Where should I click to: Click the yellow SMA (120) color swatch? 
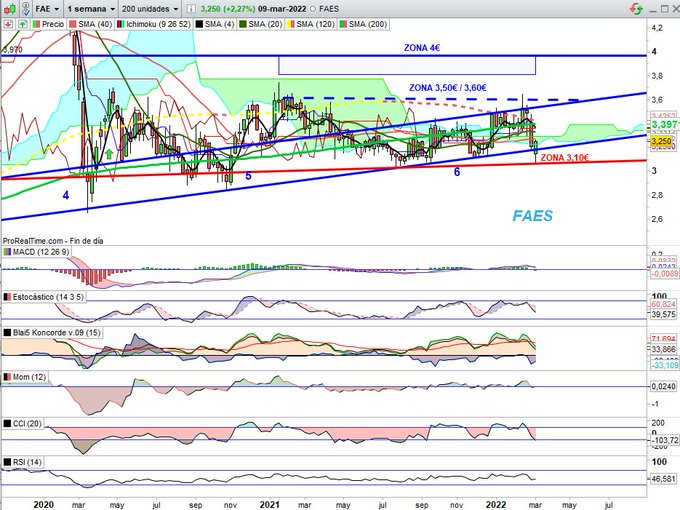tap(291, 24)
